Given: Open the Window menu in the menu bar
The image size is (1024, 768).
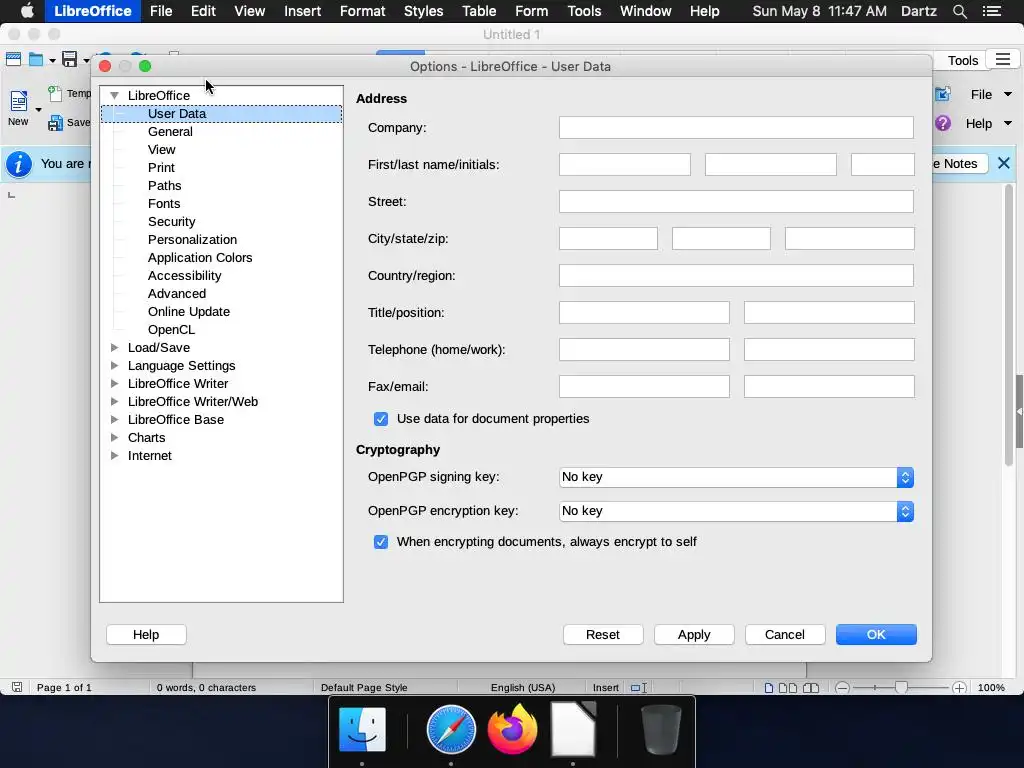Looking at the screenshot, I should (x=645, y=11).
